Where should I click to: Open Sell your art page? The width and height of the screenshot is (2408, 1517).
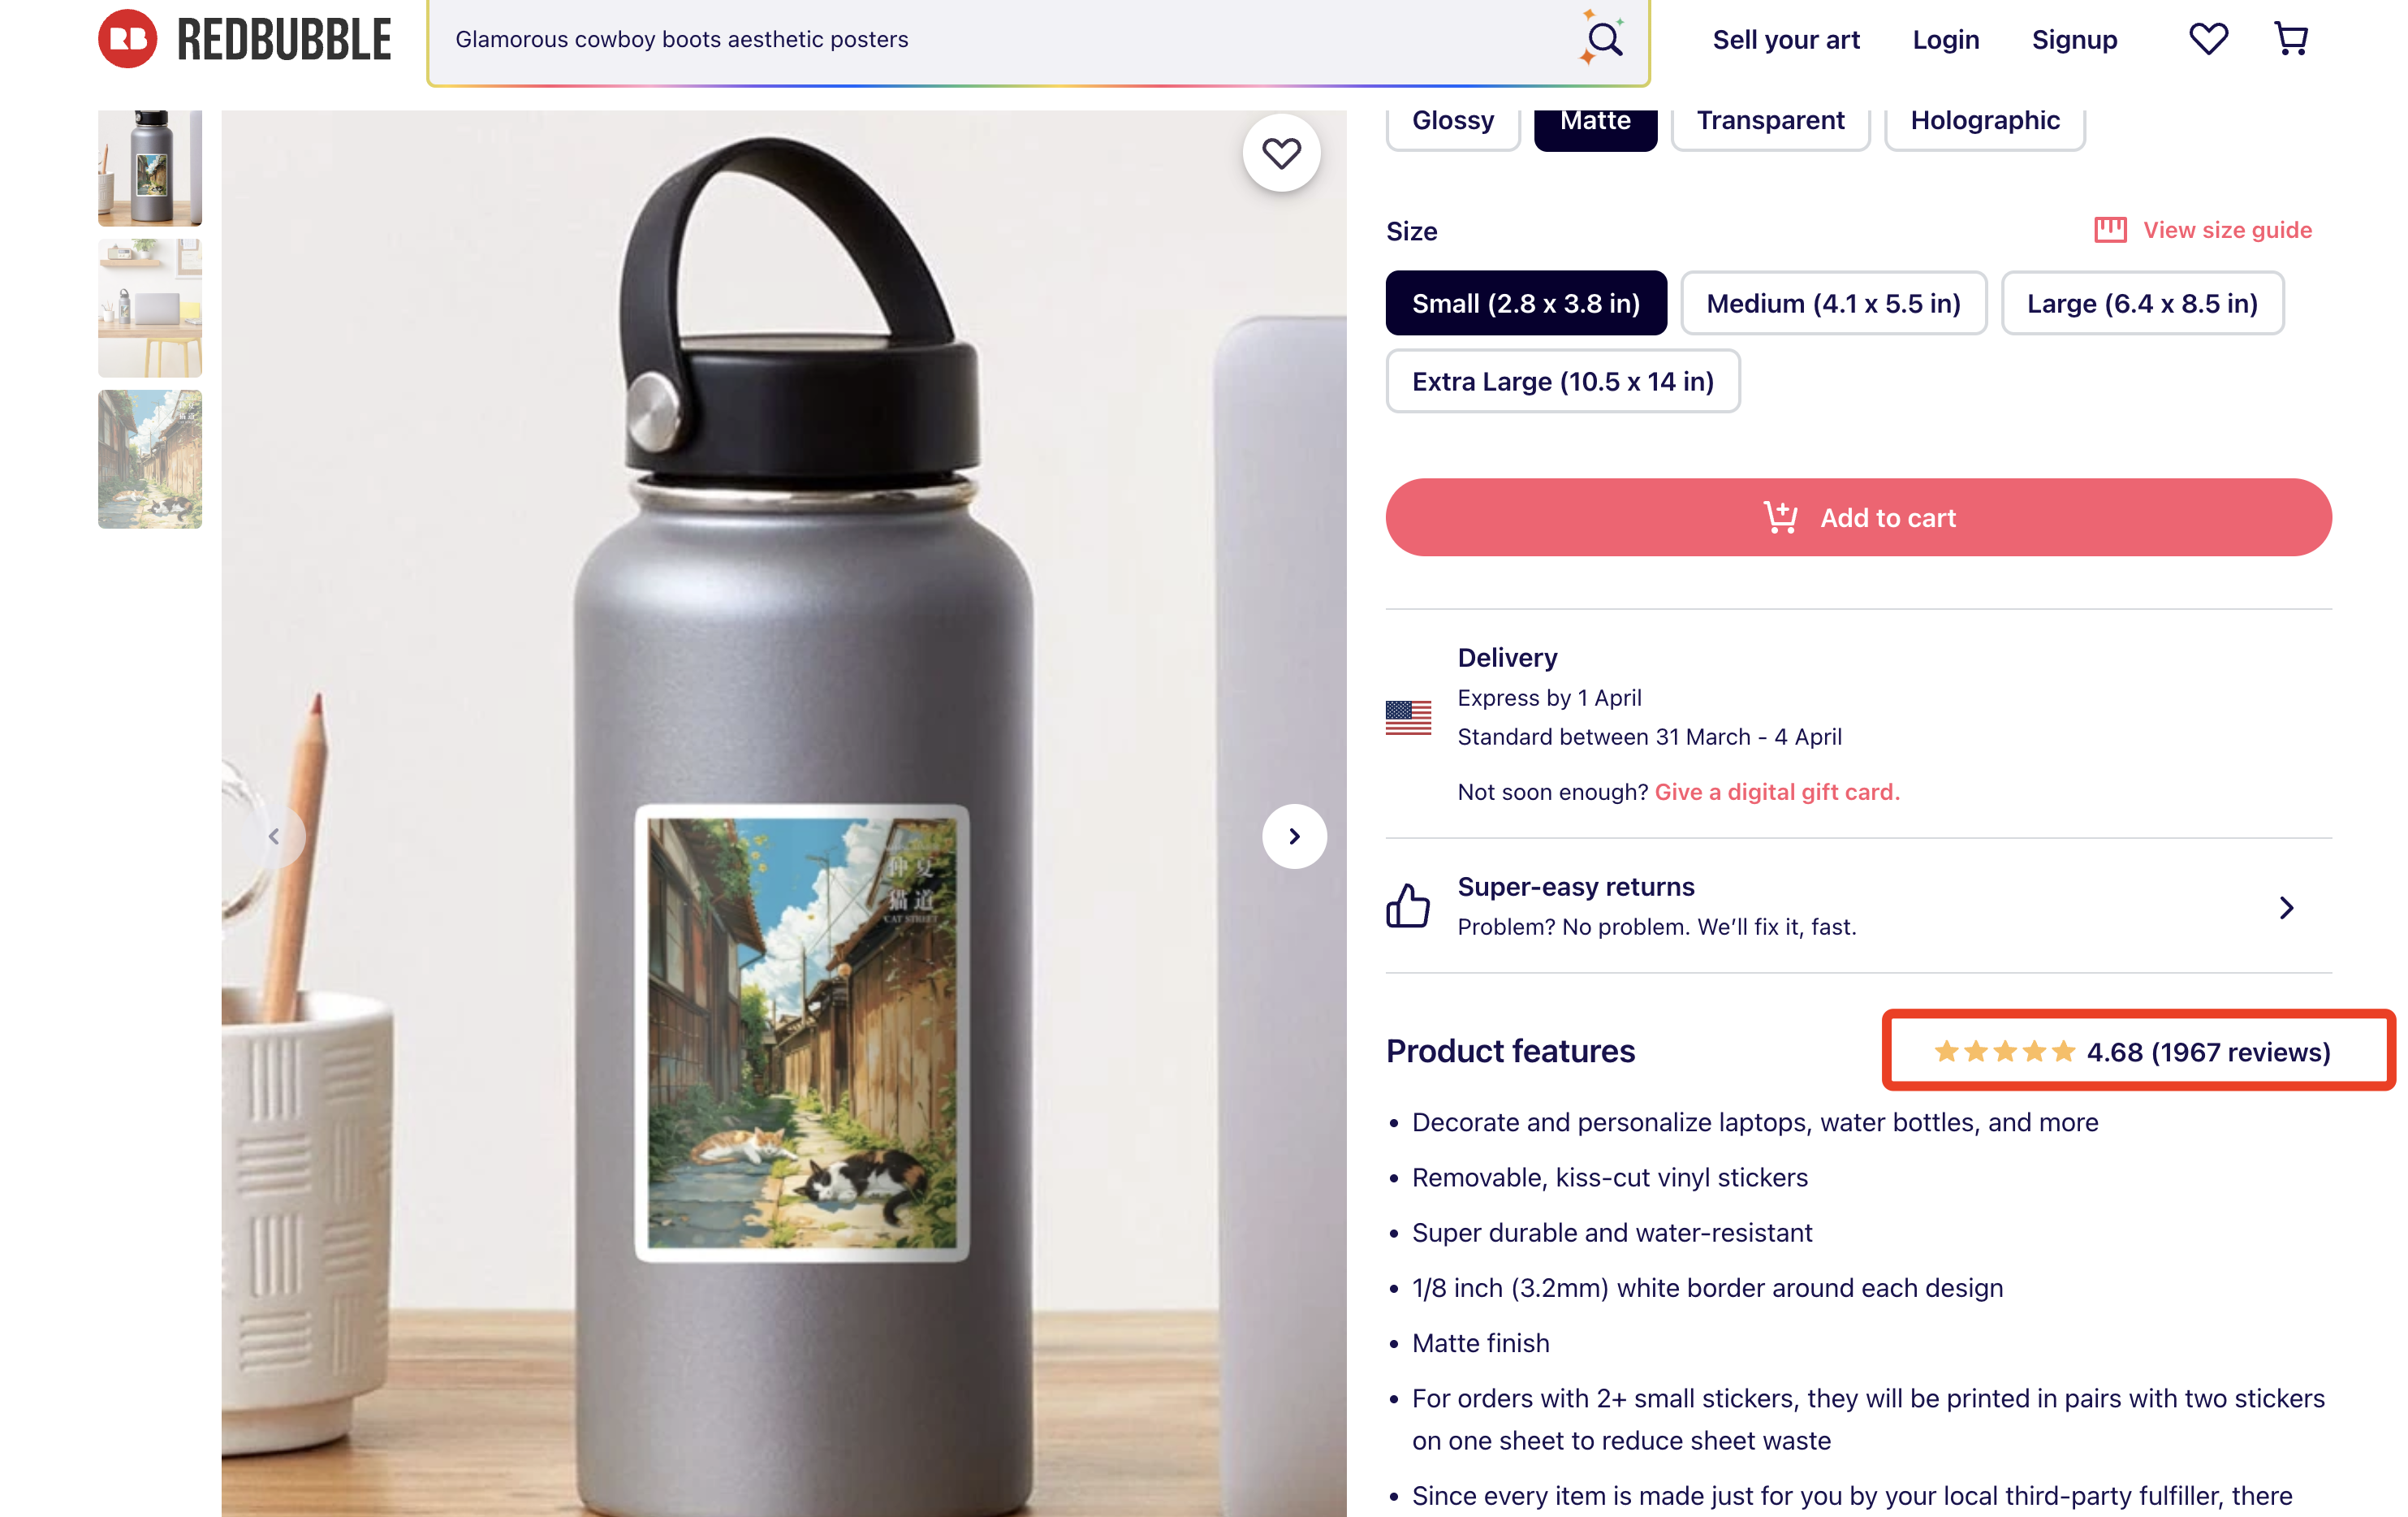click(x=1785, y=40)
